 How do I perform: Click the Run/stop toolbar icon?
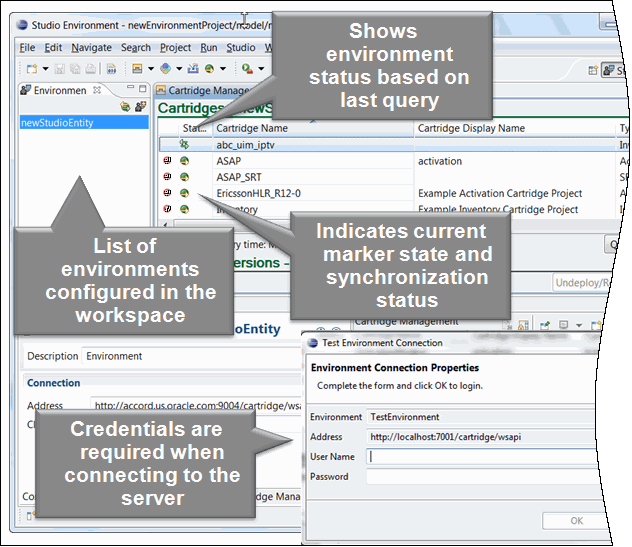pyautogui.click(x=247, y=69)
